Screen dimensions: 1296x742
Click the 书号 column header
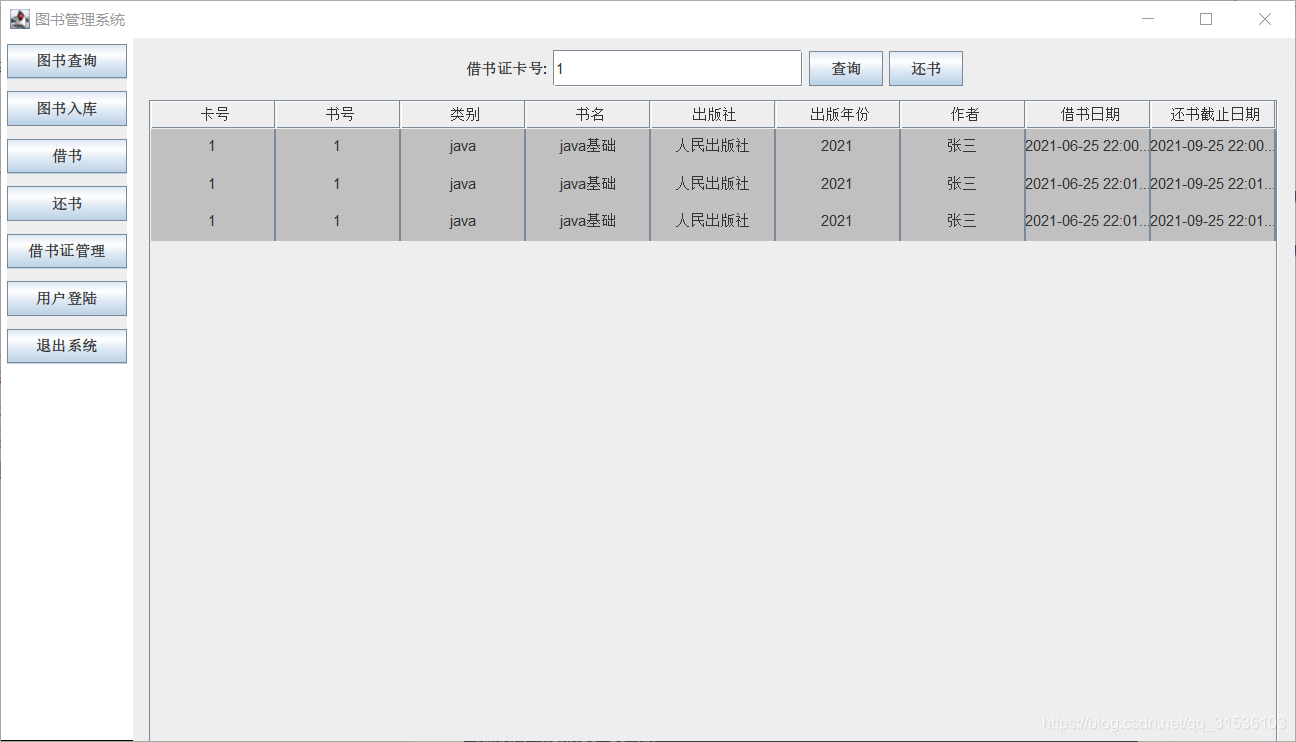pos(337,113)
